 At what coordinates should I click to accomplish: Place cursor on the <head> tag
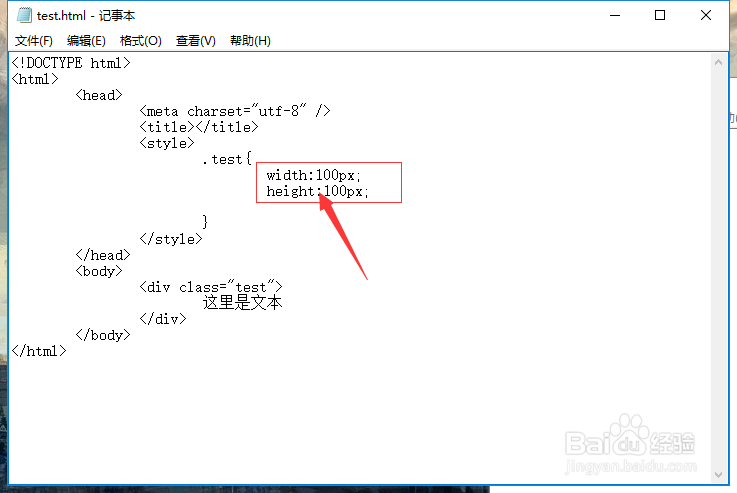click(x=99, y=95)
